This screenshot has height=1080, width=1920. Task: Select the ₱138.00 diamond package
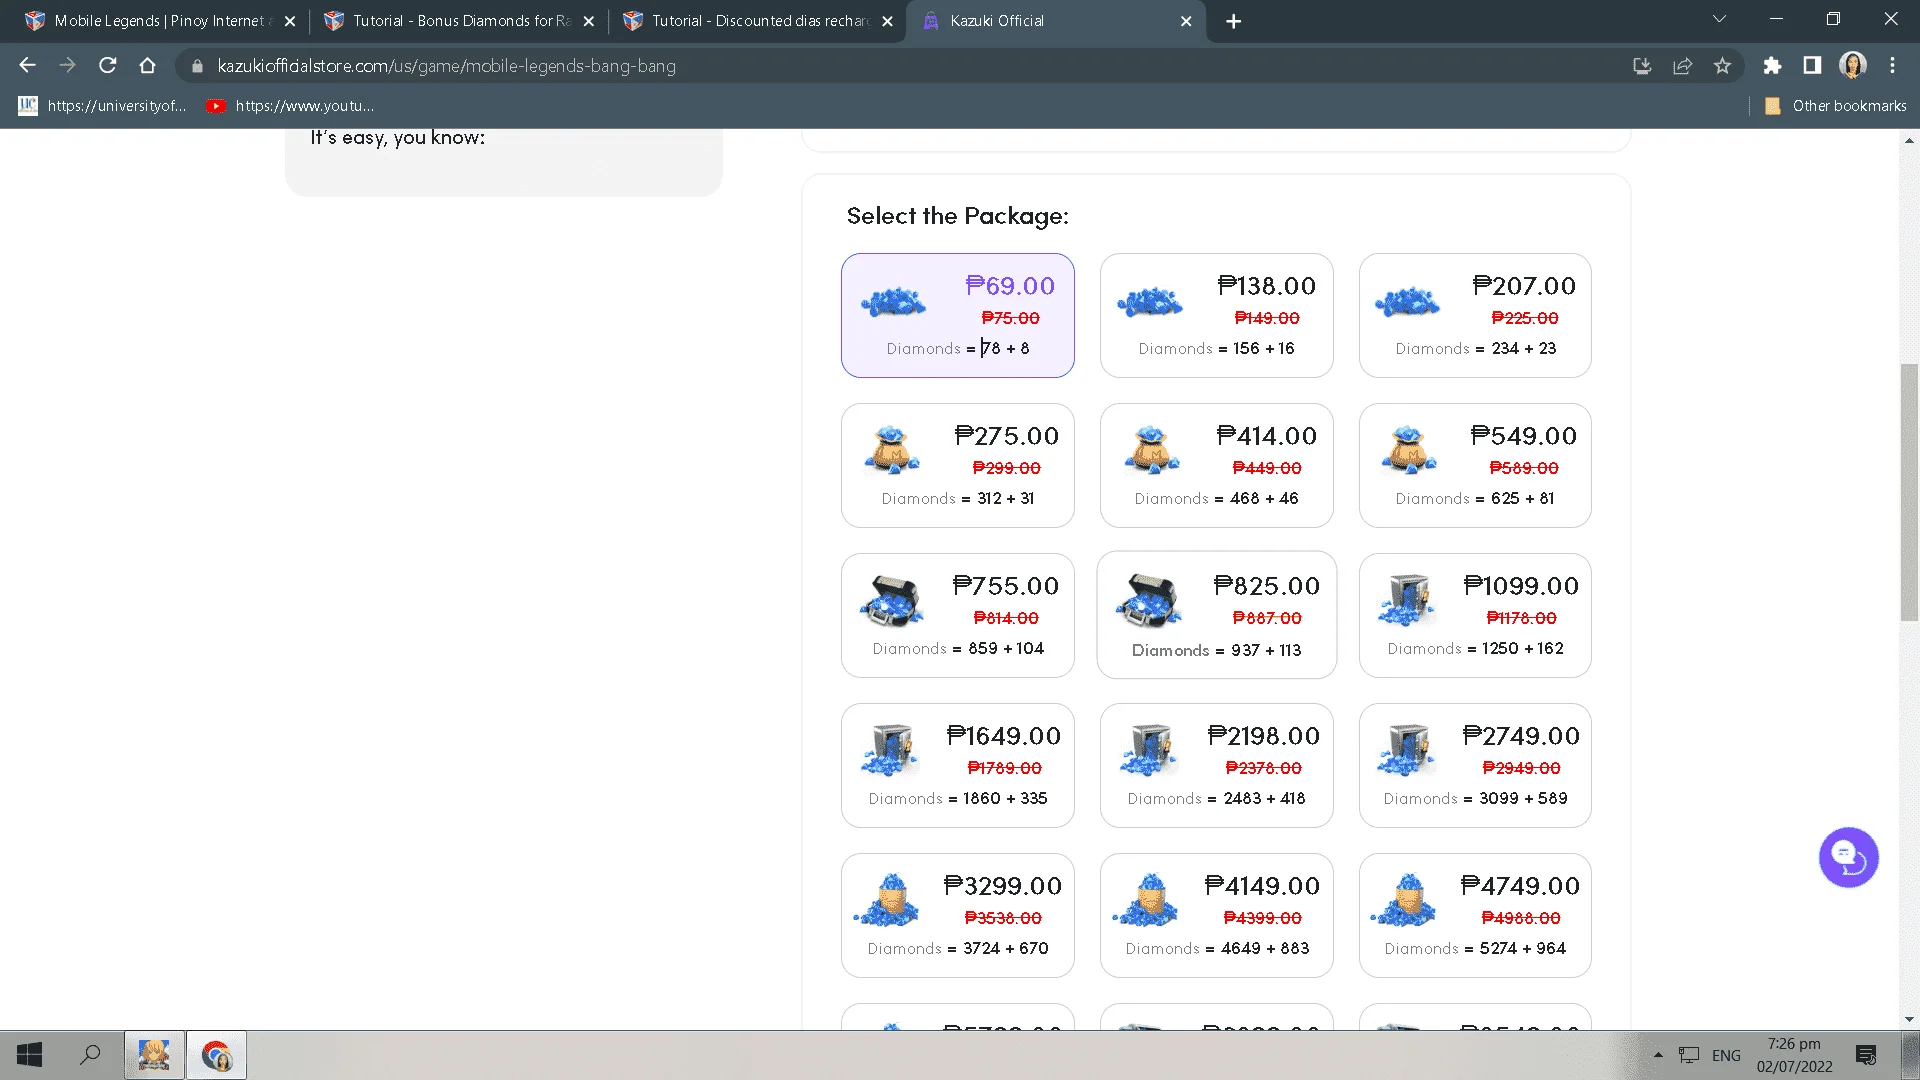pos(1216,315)
